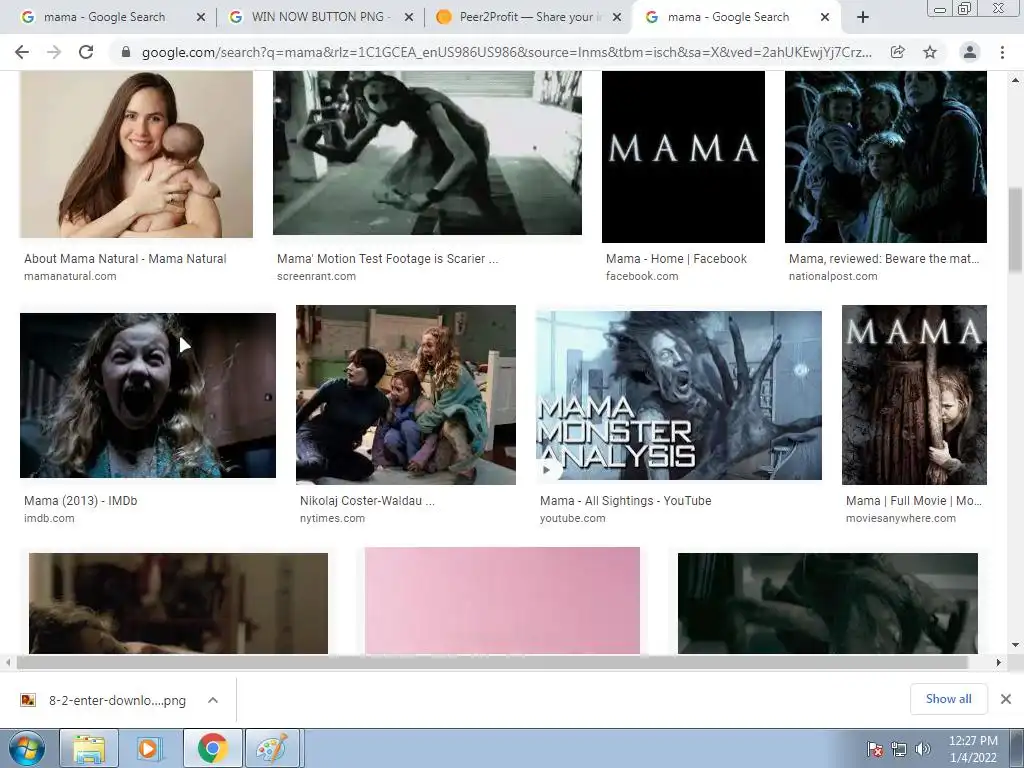Click the vertical scrollbar up arrow
Image resolution: width=1024 pixels, height=768 pixels.
coord(1016,79)
